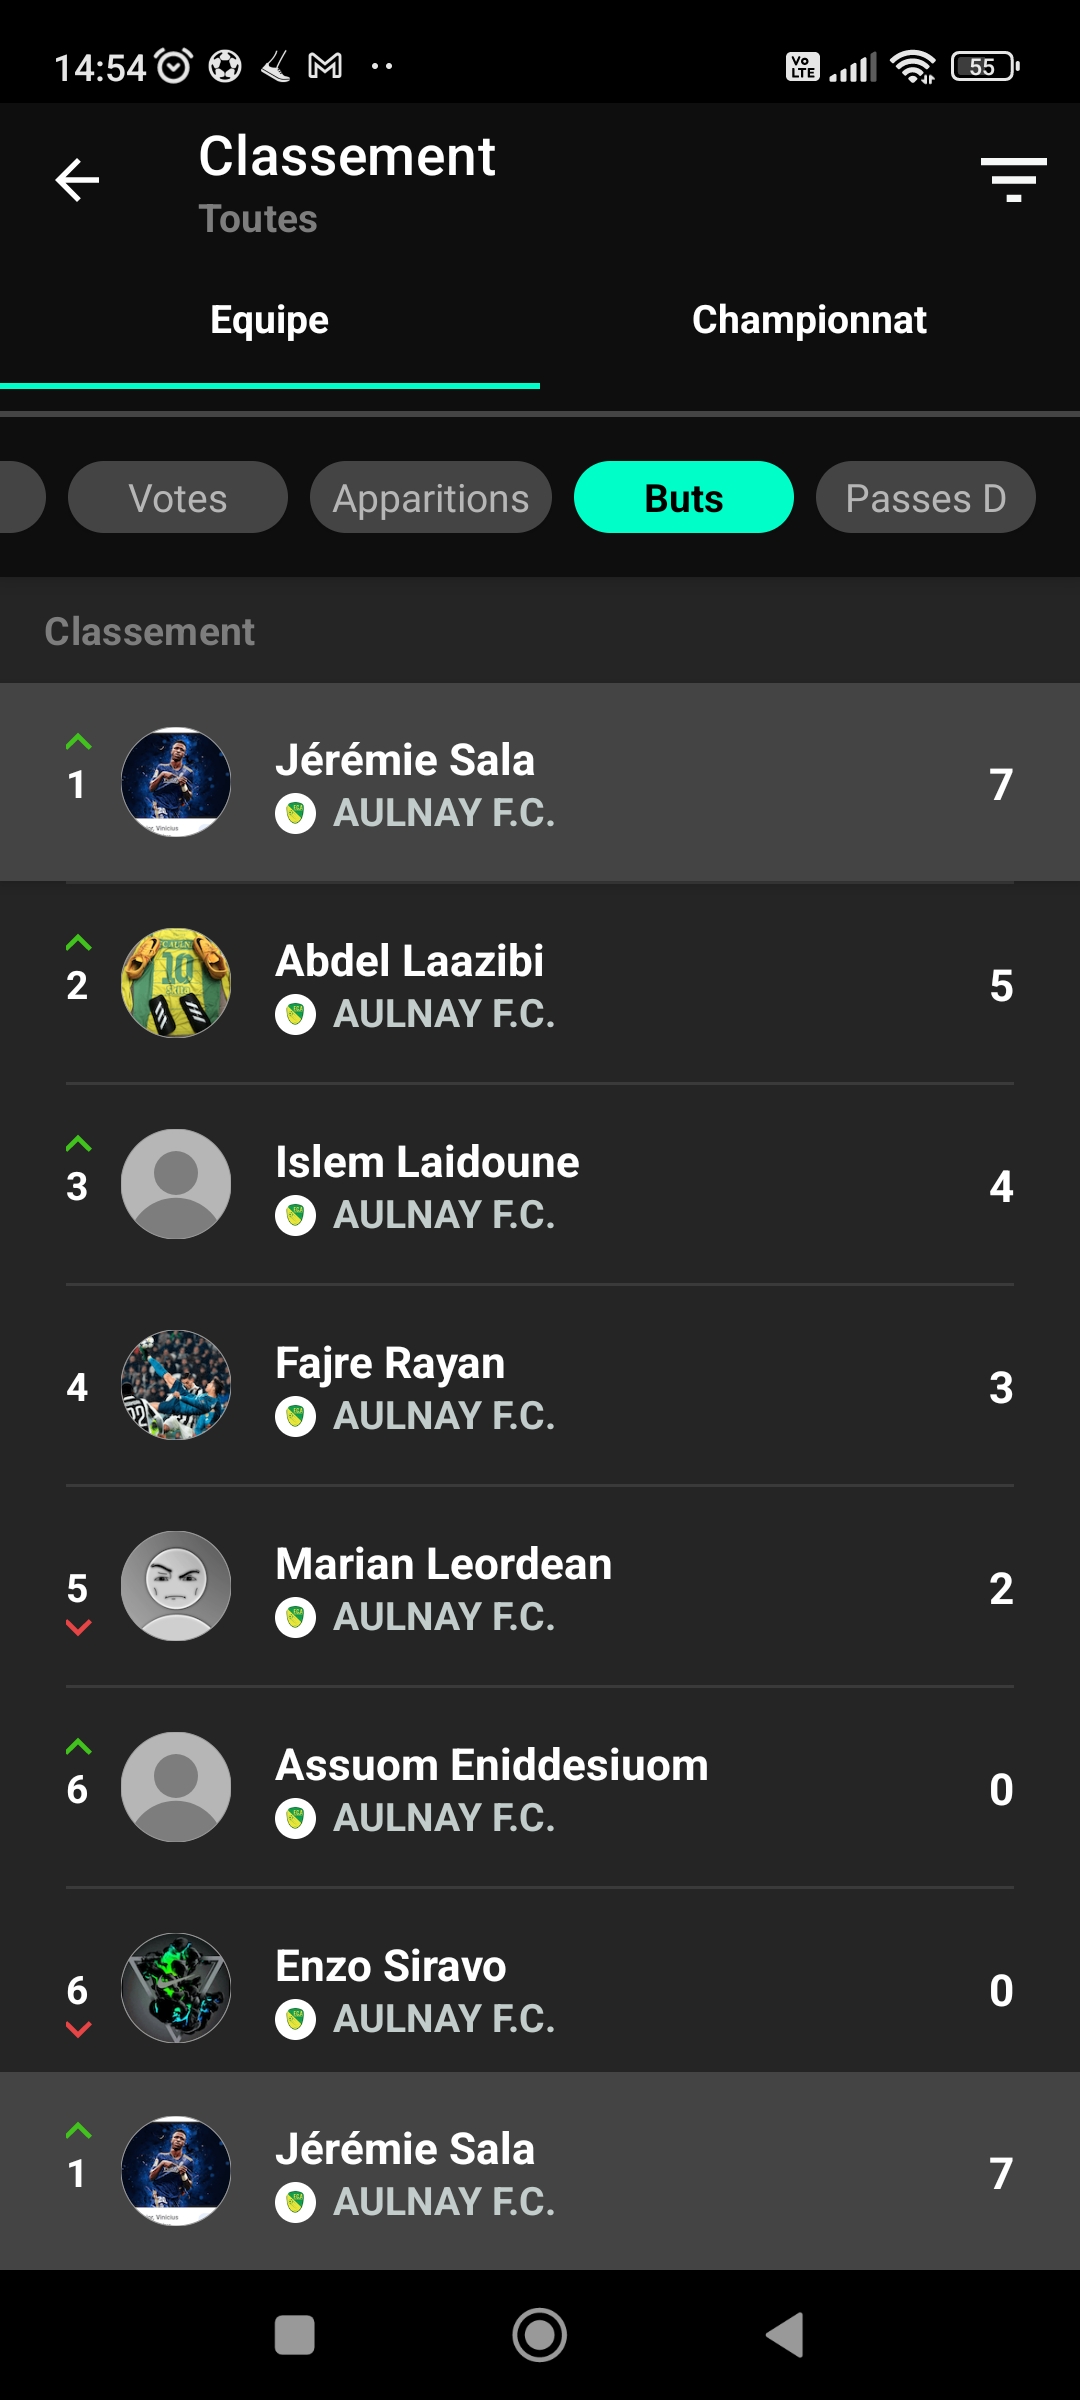Open the Islem Laidoune player entry

coord(540,1185)
